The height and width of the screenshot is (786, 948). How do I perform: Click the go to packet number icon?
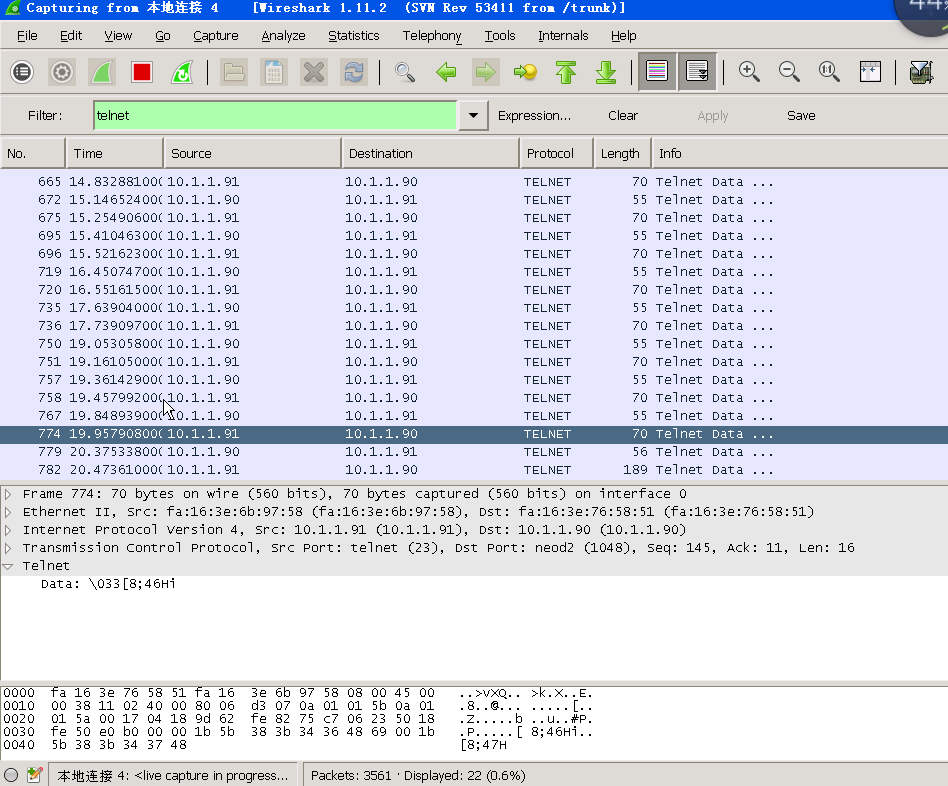click(x=525, y=72)
